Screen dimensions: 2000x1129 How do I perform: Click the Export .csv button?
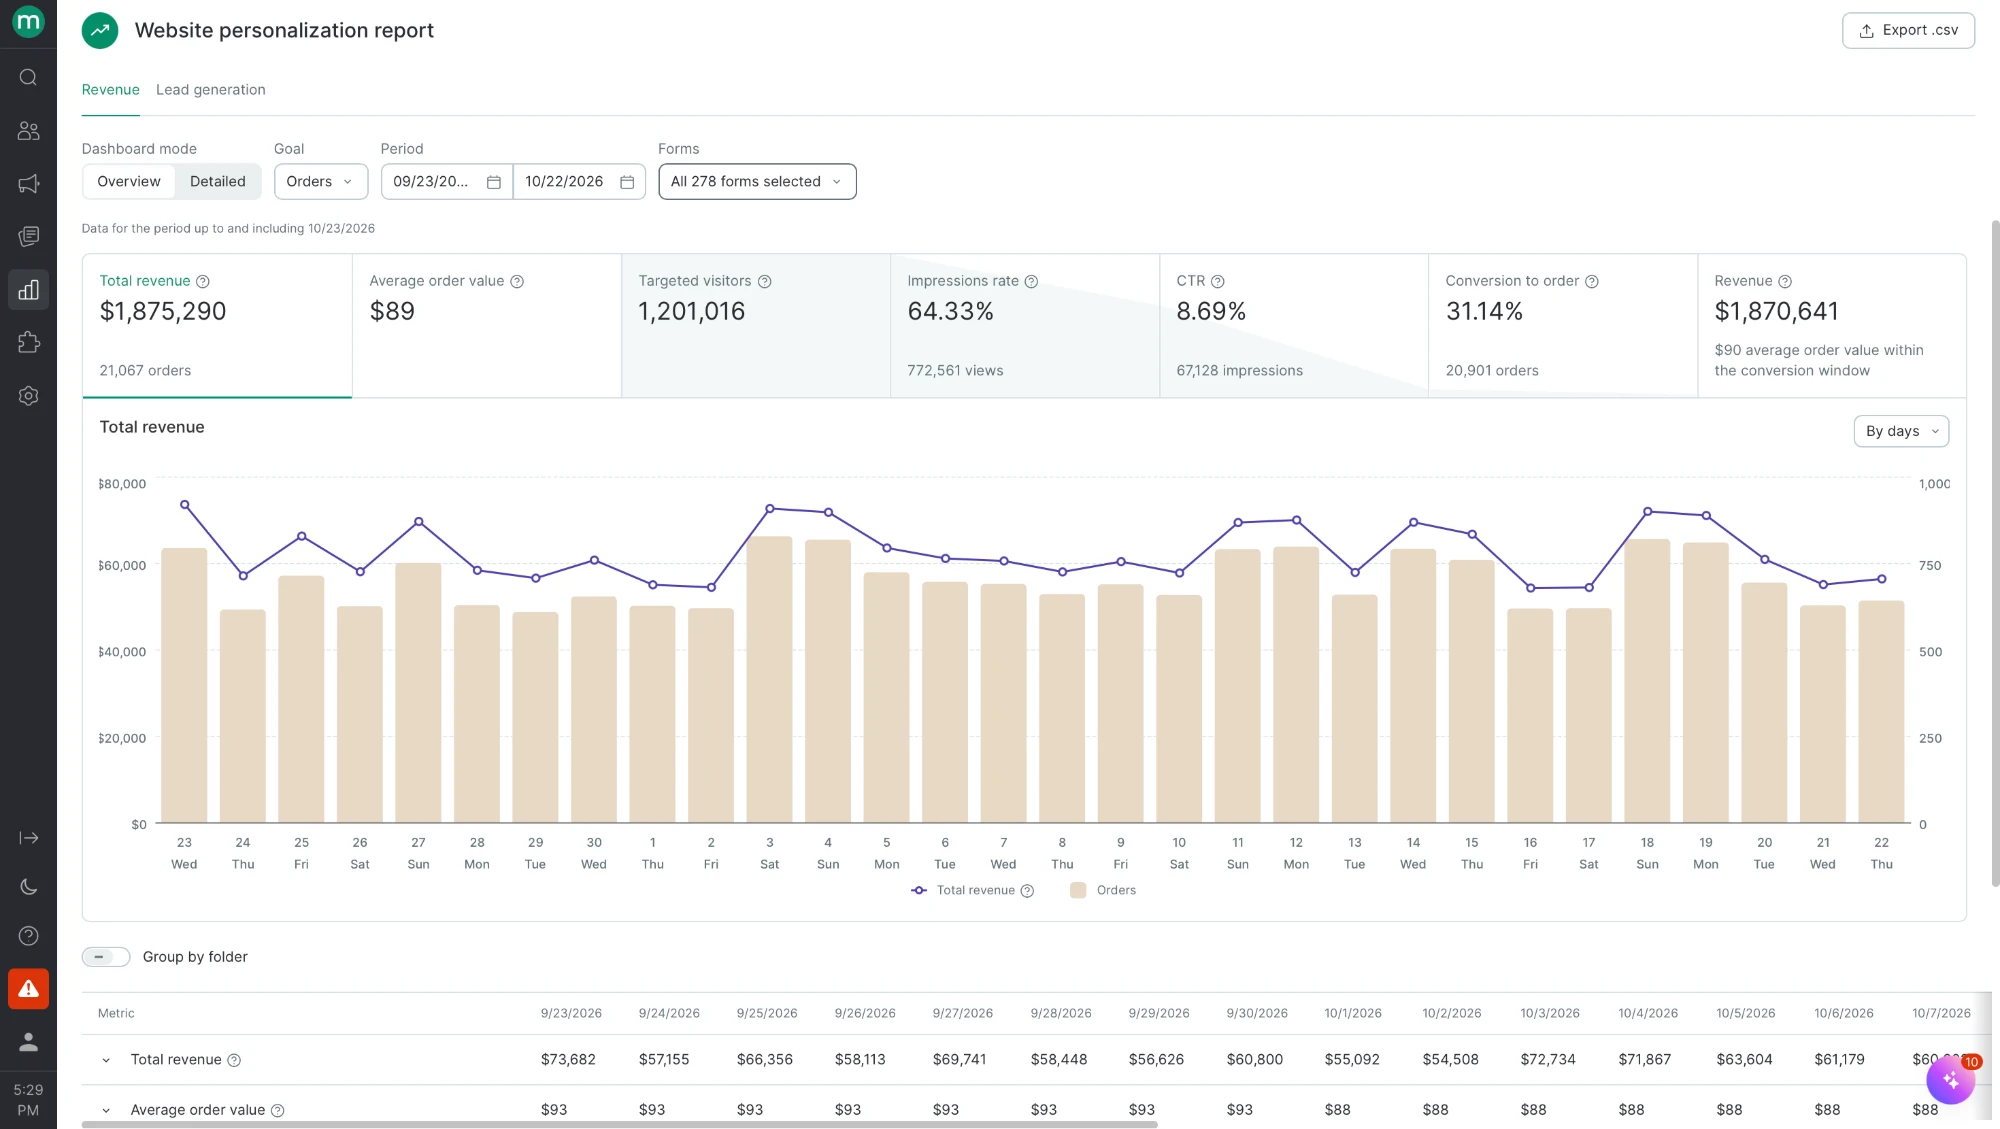point(1908,31)
